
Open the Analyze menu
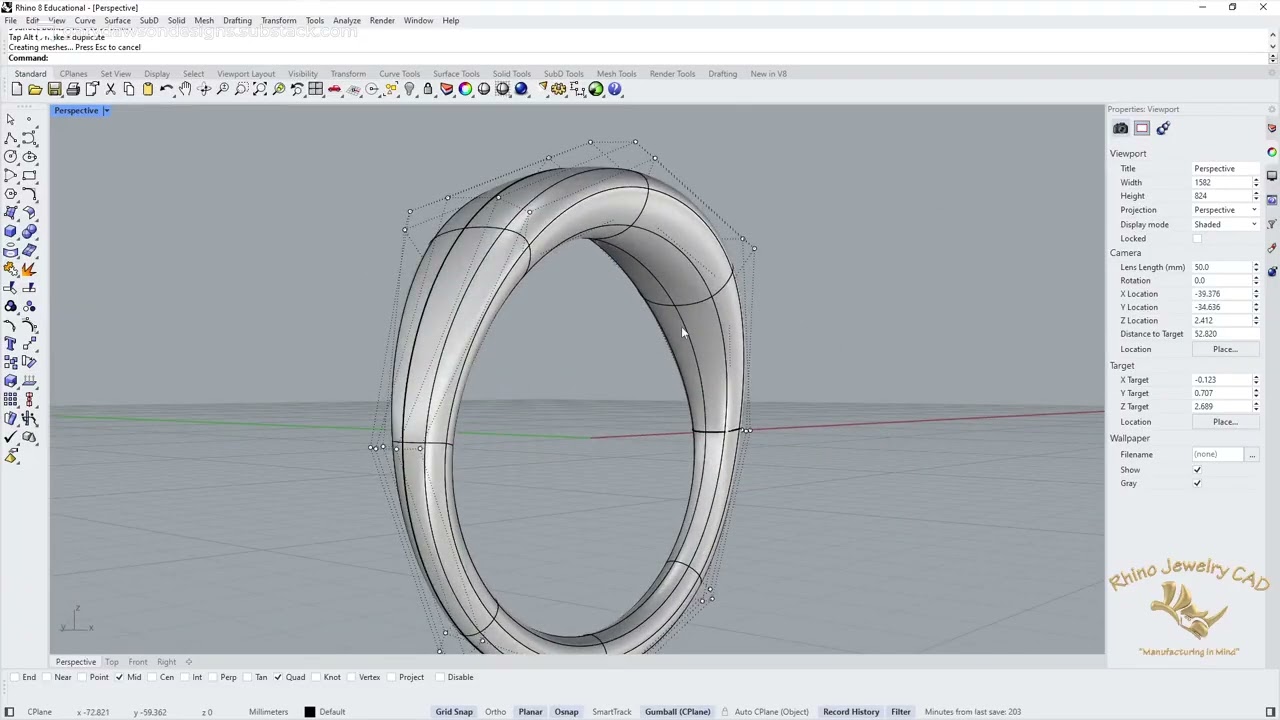[347, 20]
